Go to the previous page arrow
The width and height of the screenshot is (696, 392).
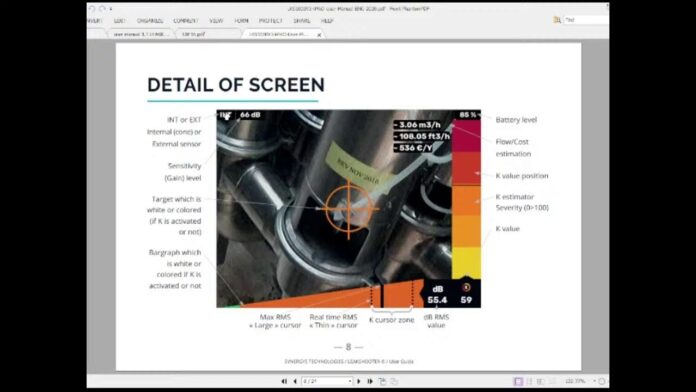coord(295,381)
